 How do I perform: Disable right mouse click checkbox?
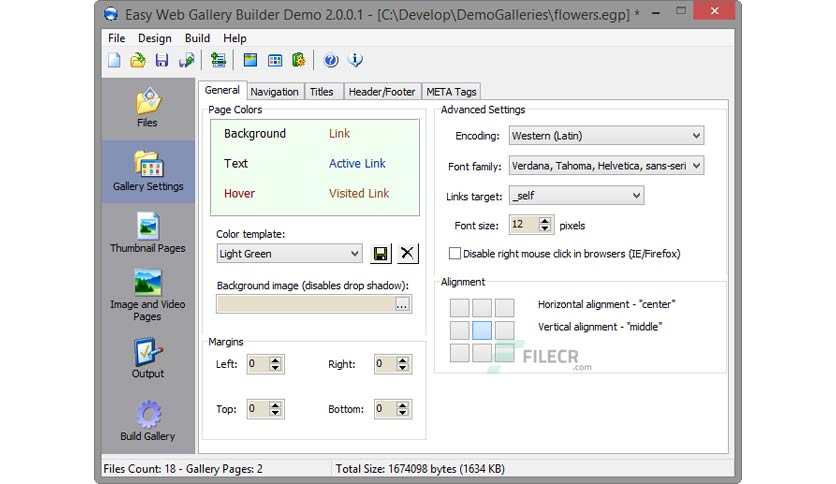455,253
